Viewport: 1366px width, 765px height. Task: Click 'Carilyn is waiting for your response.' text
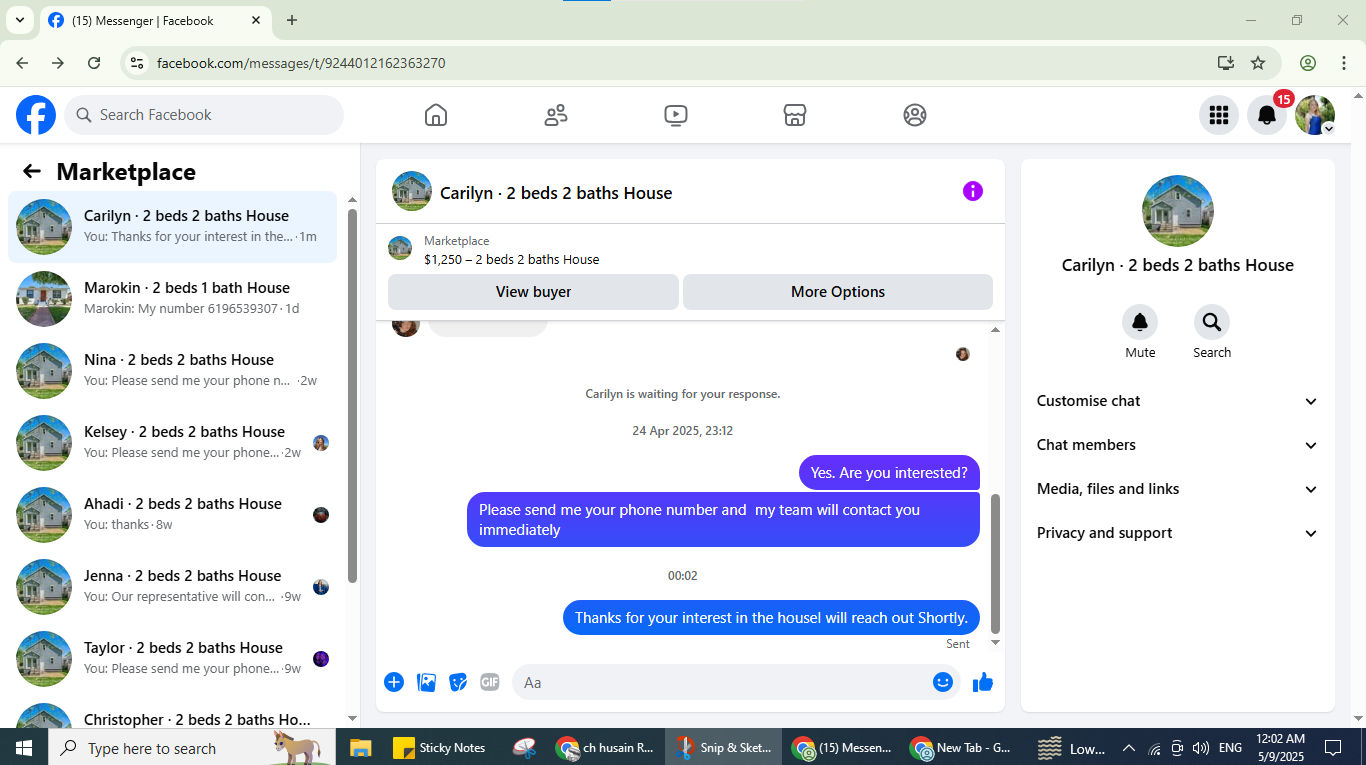[683, 394]
